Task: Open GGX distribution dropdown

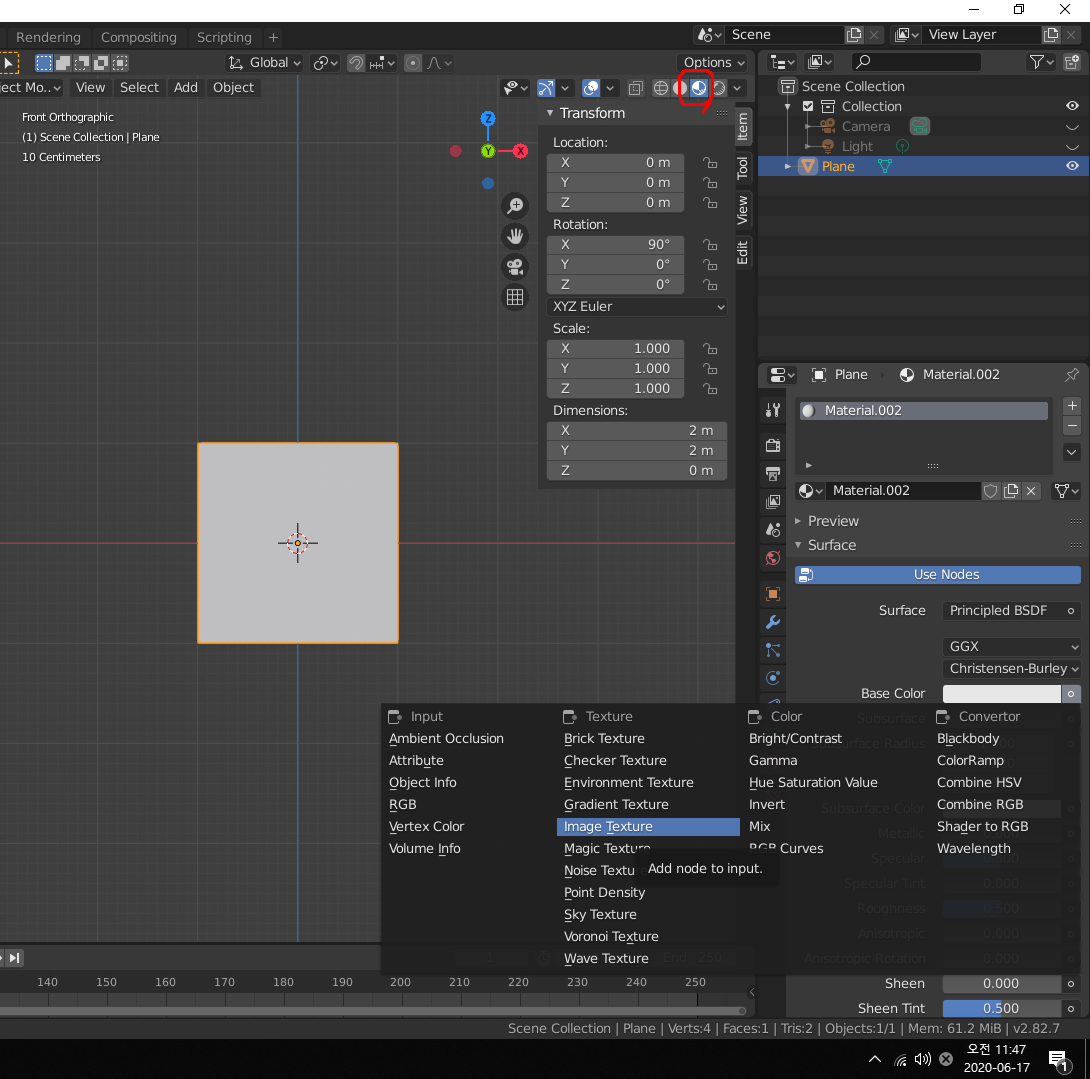Action: click(x=1012, y=647)
